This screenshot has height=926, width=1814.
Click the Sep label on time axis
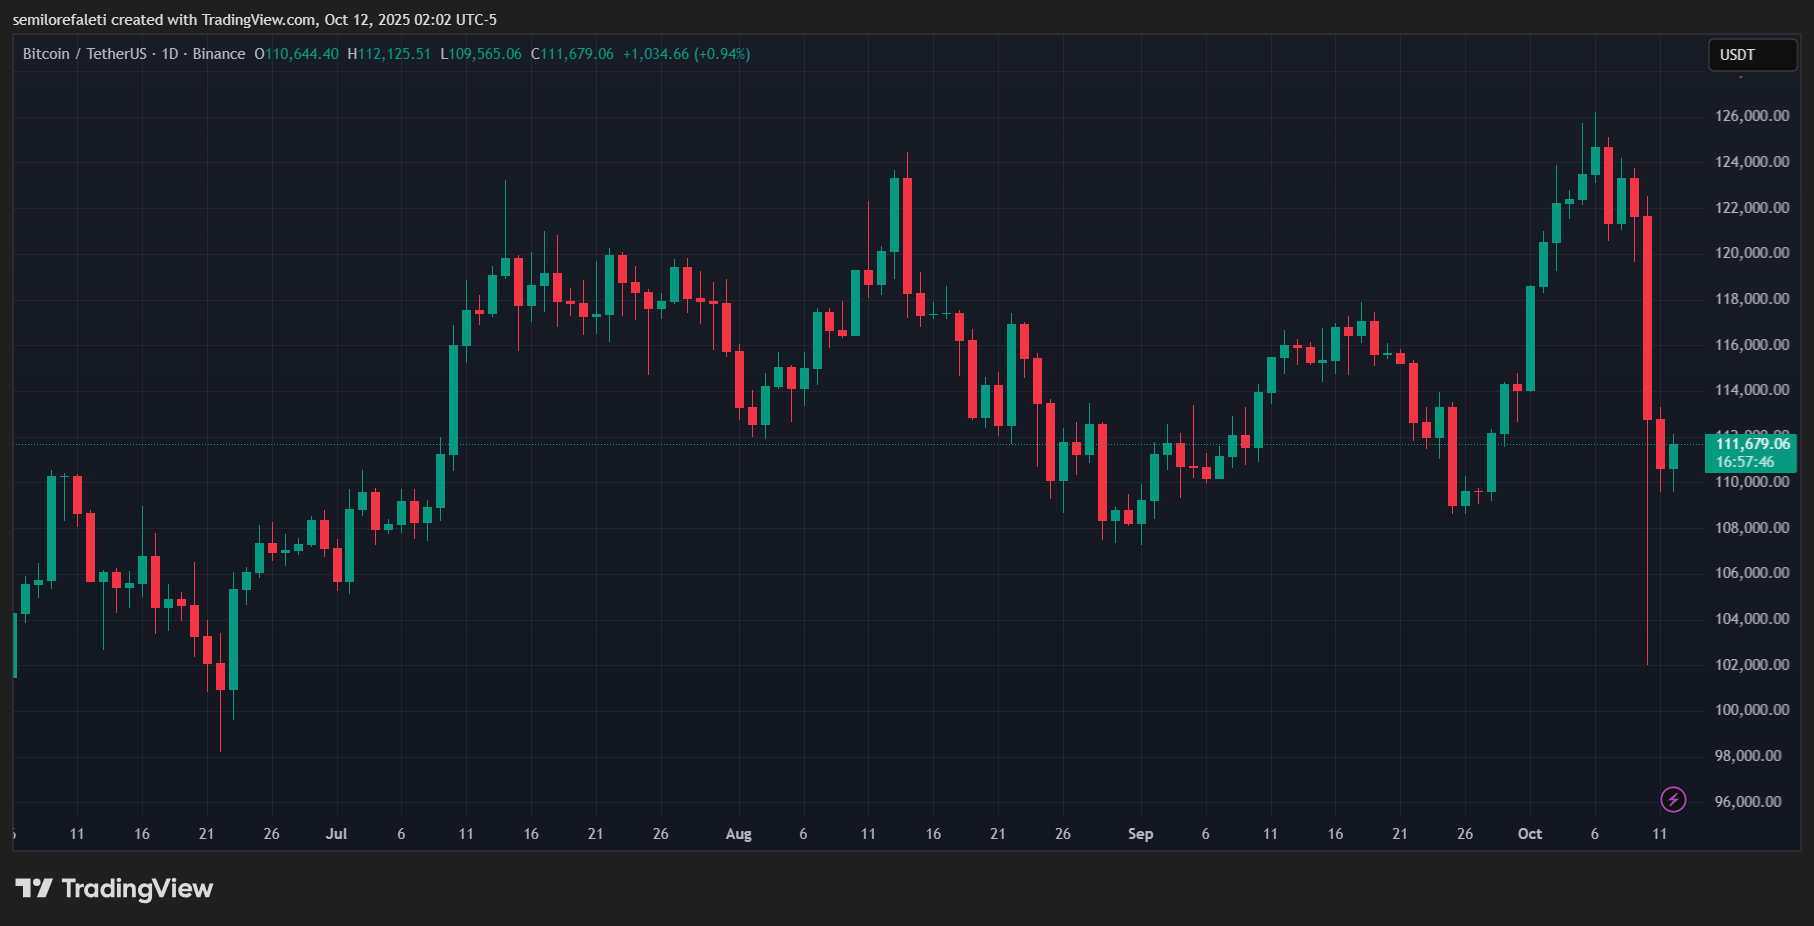[1140, 834]
